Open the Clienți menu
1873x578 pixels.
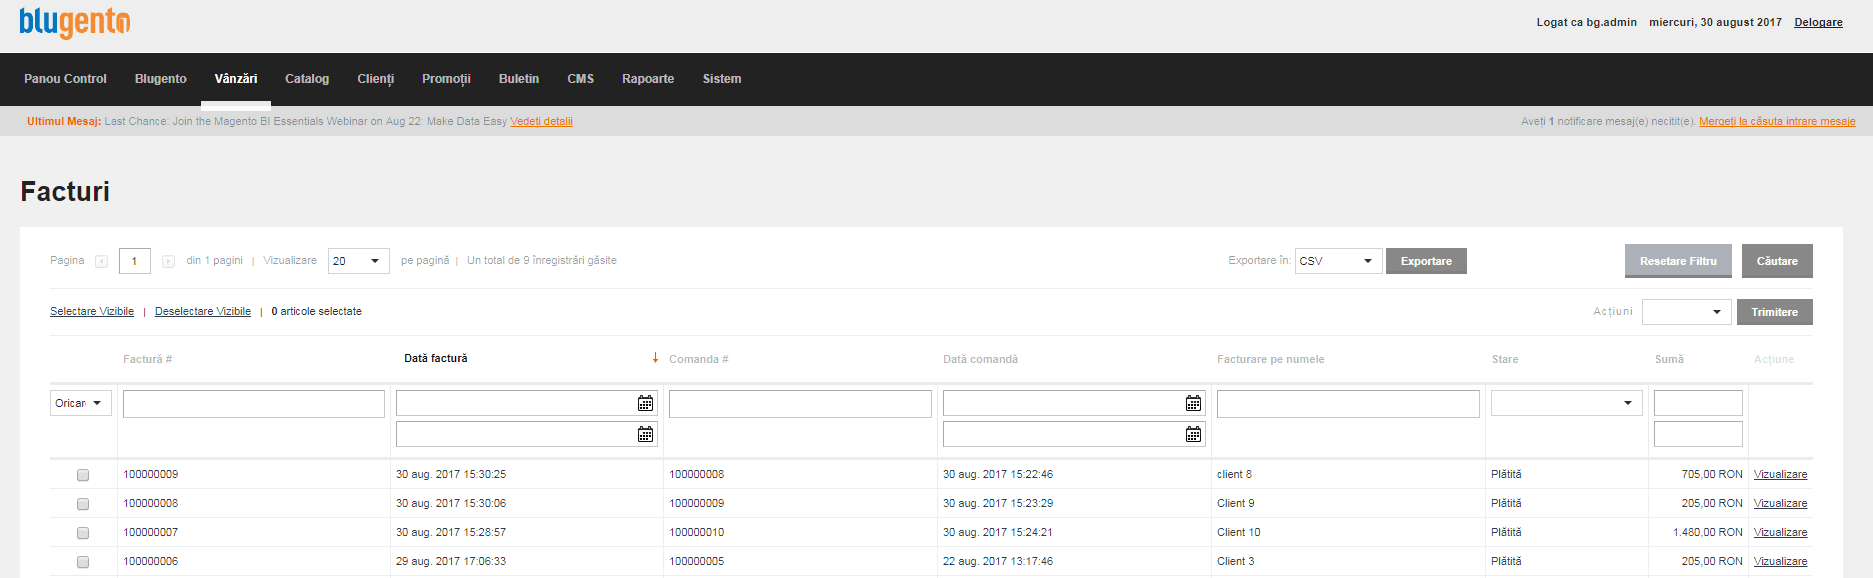[376, 79]
